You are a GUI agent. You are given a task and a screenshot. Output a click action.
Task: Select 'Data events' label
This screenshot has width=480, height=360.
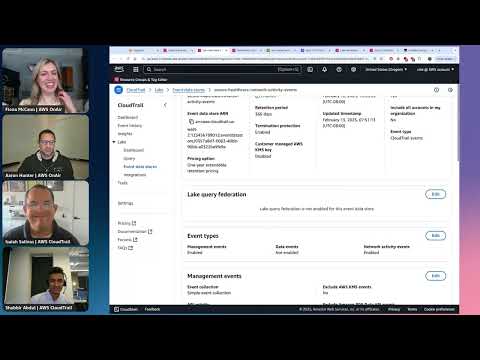point(287,247)
